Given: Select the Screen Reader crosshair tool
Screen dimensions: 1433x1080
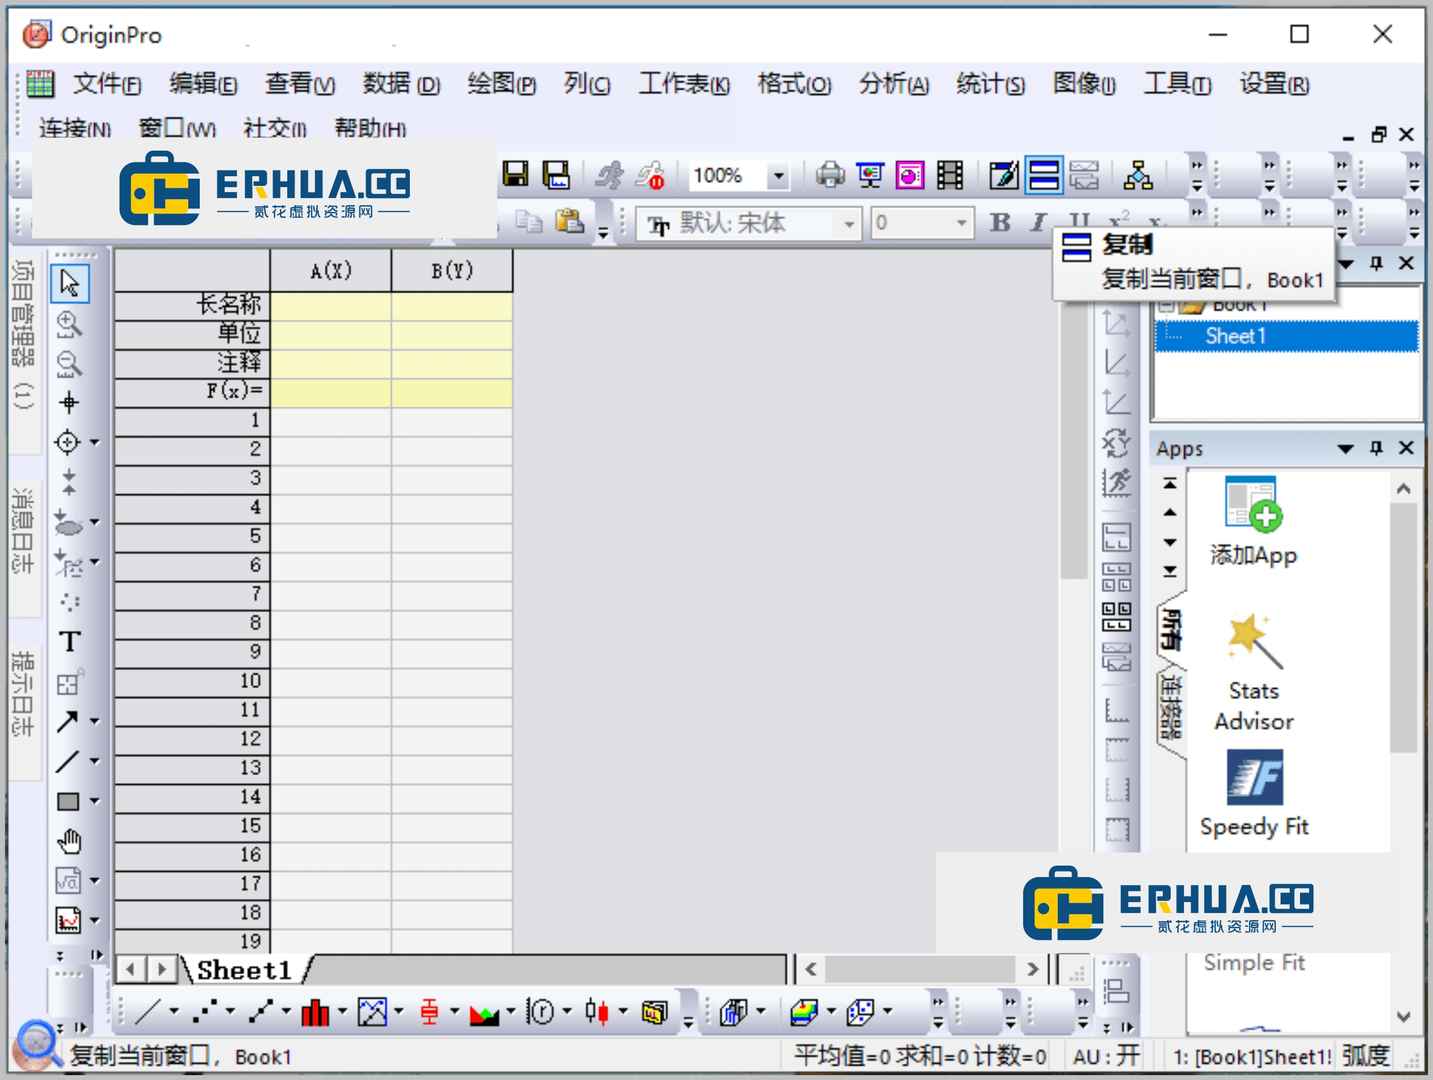Looking at the screenshot, I should (69, 403).
